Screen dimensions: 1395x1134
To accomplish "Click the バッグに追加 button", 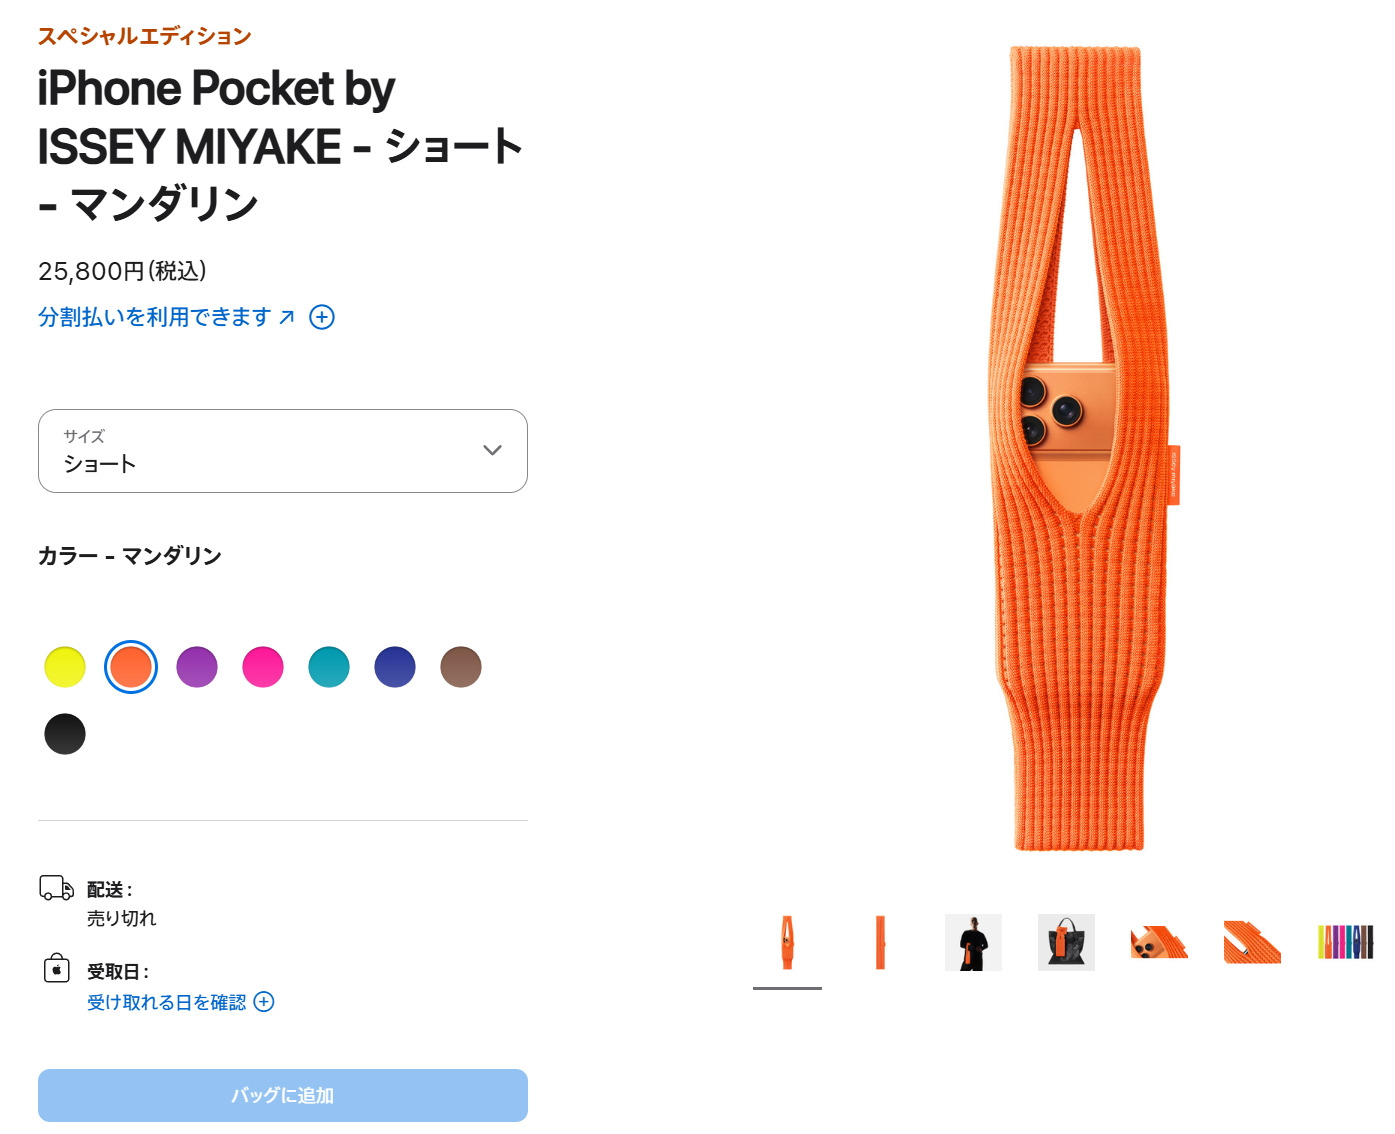I will (283, 1095).
